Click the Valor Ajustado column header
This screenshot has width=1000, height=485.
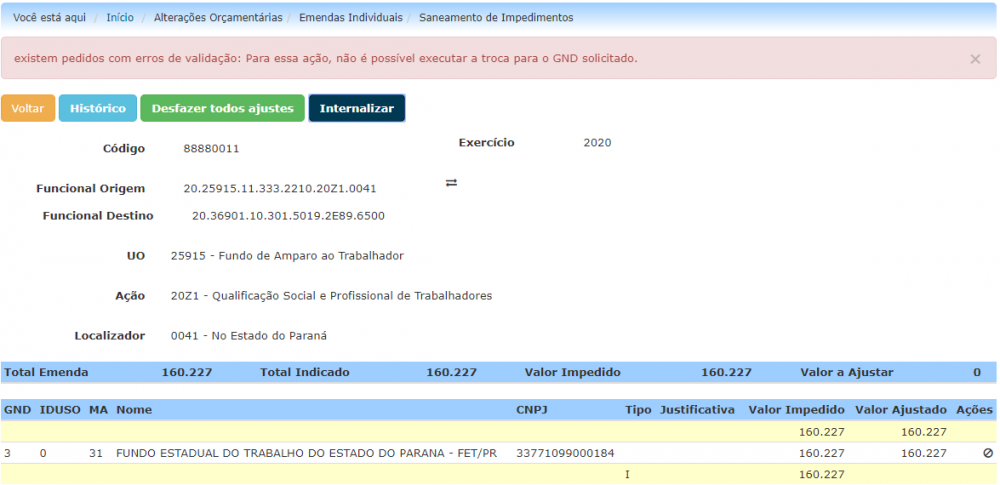point(900,410)
